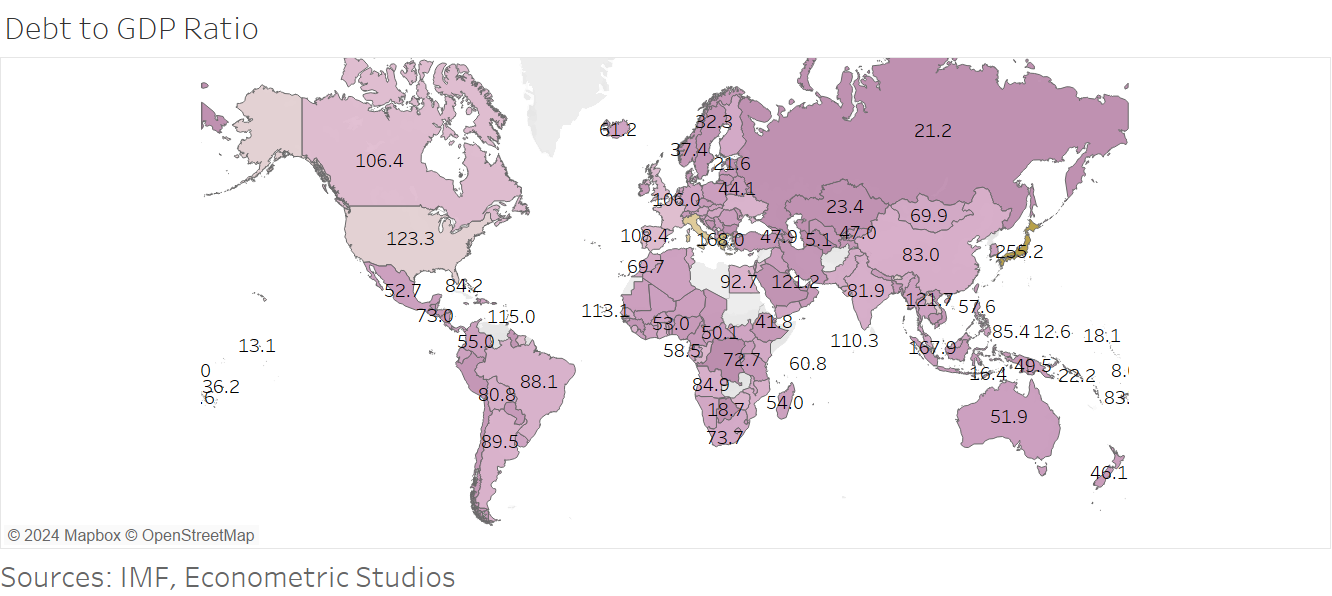Select Madagascar with value 54.0

click(x=785, y=403)
